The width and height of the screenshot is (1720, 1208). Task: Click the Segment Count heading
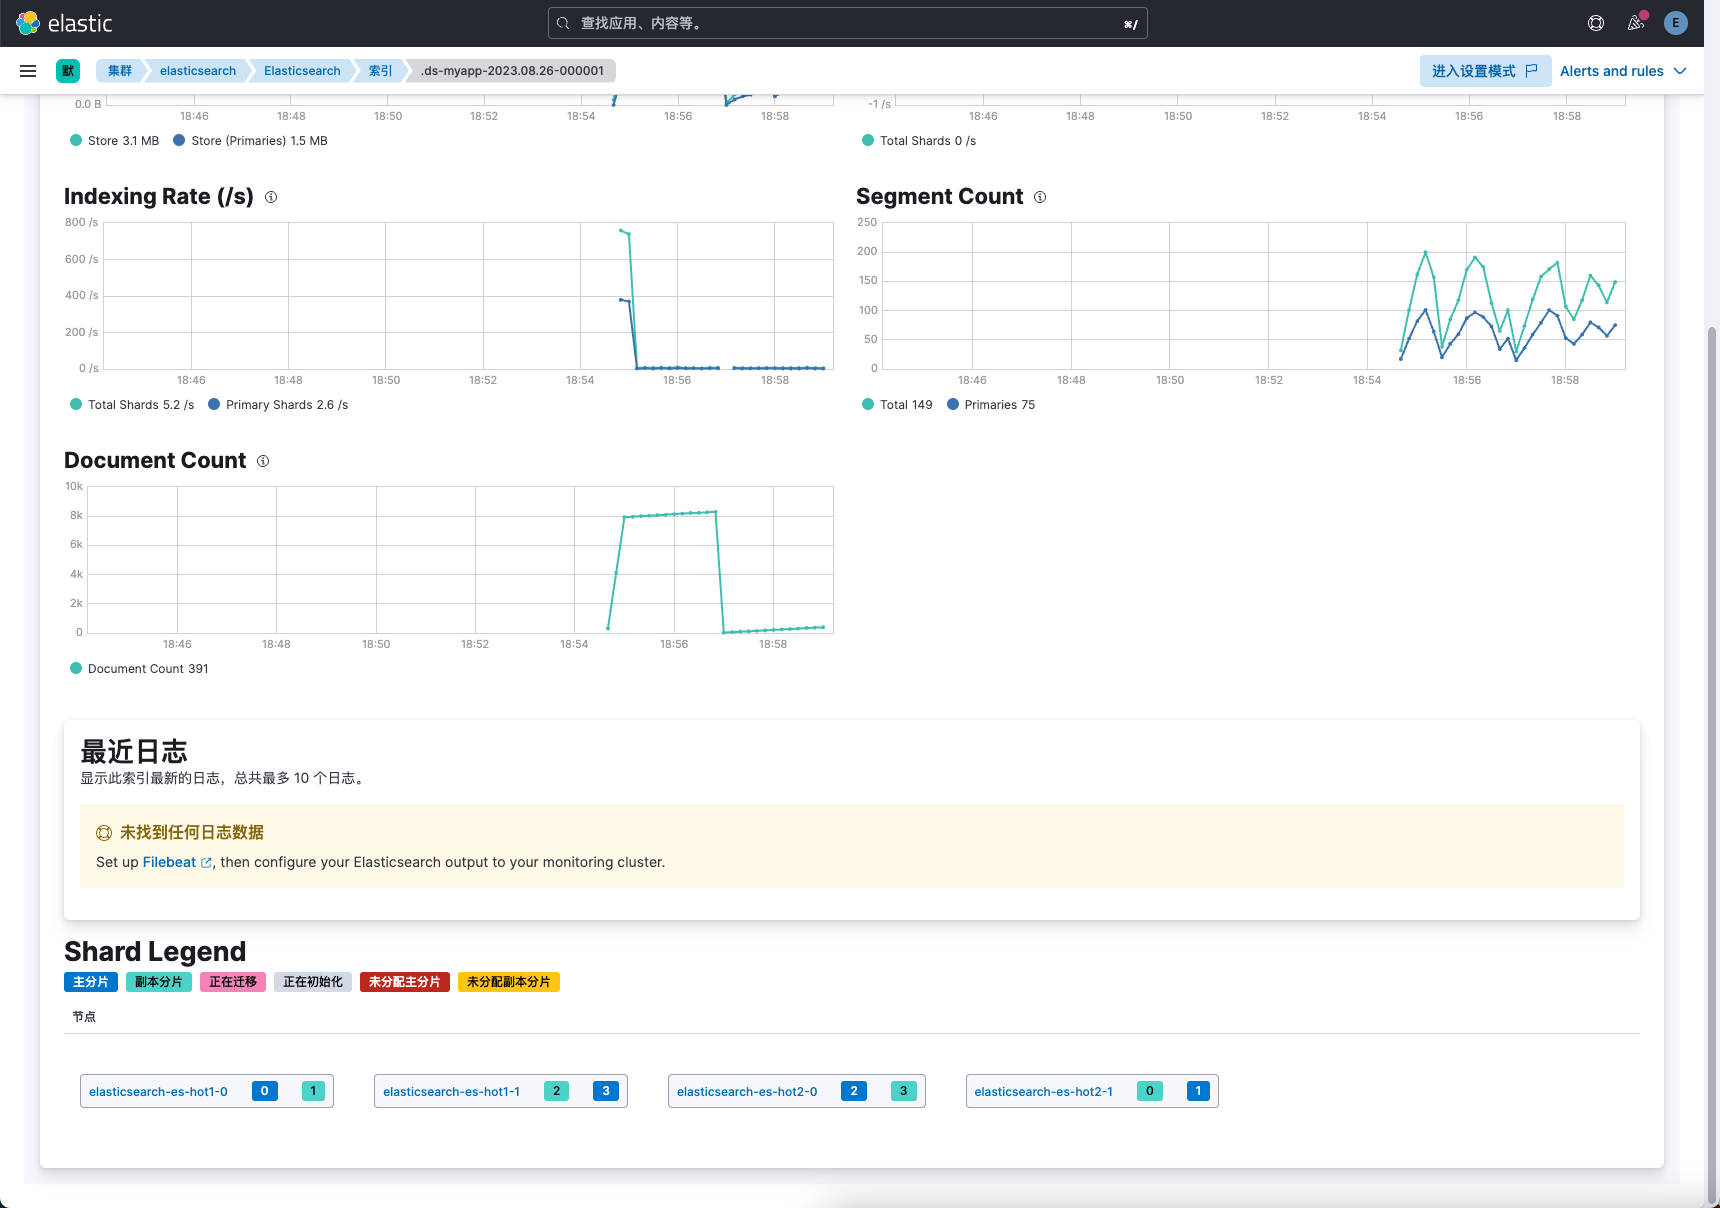[x=940, y=196]
